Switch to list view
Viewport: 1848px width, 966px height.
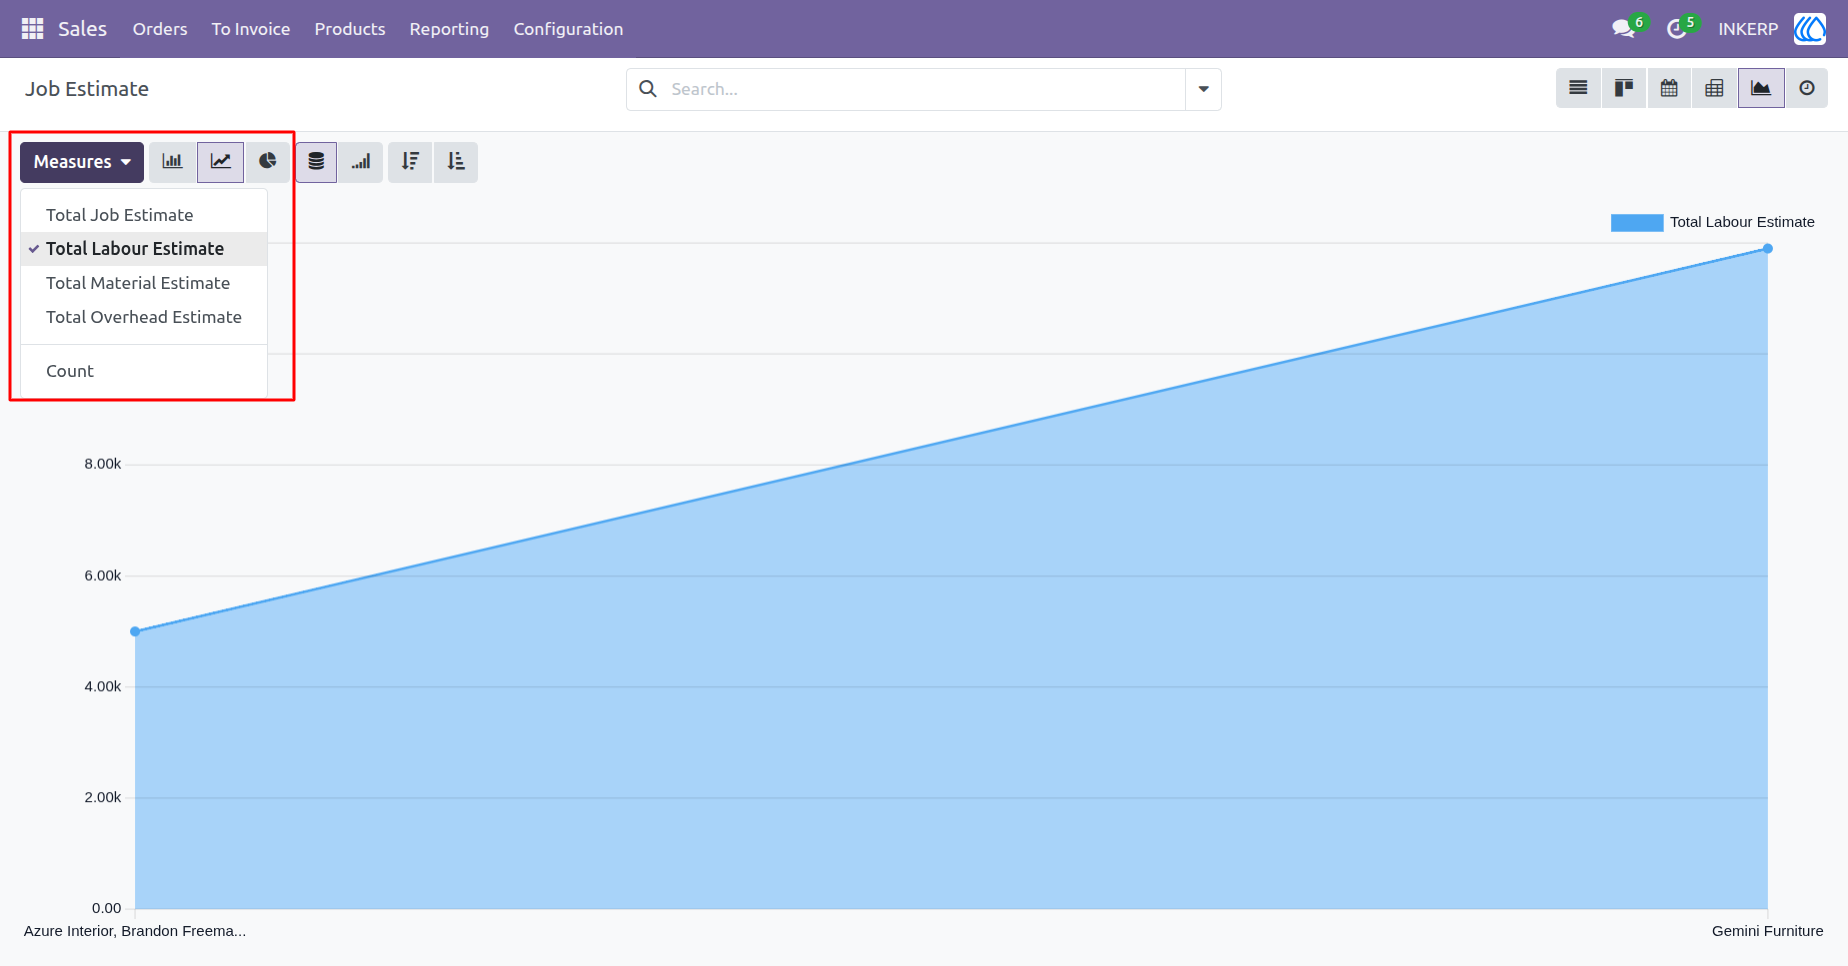pos(1578,89)
